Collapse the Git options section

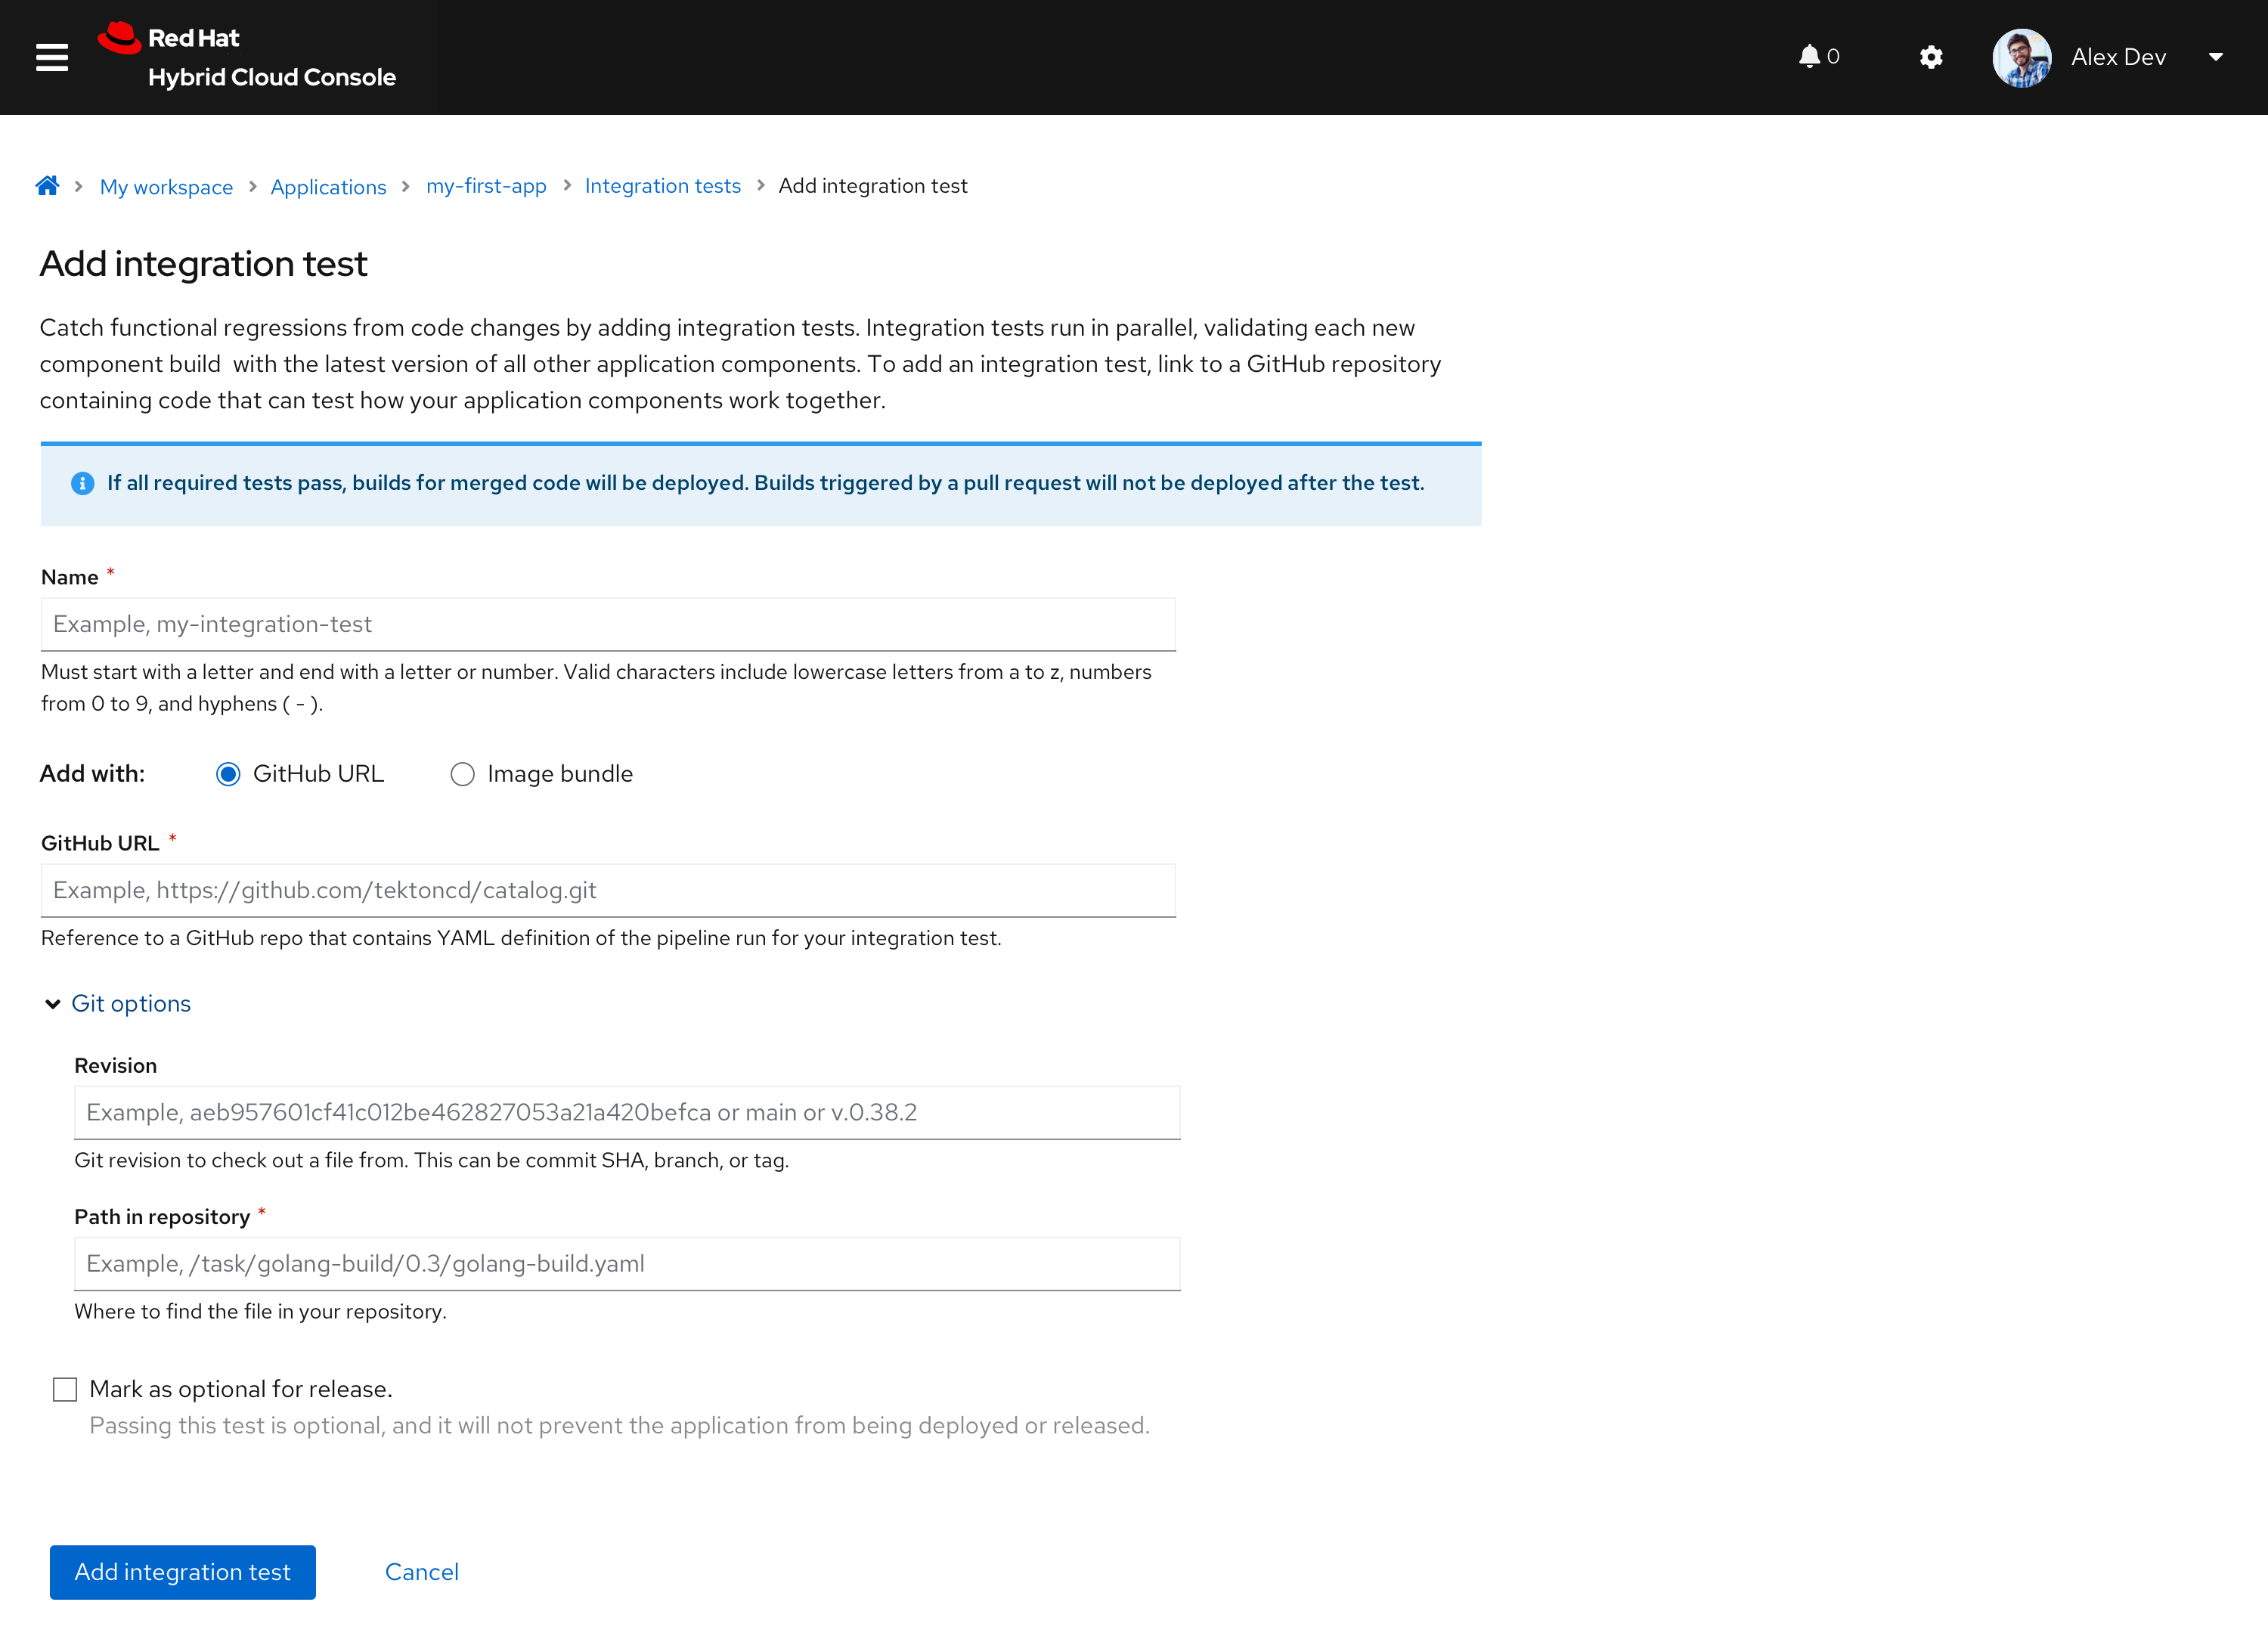coord(53,1004)
